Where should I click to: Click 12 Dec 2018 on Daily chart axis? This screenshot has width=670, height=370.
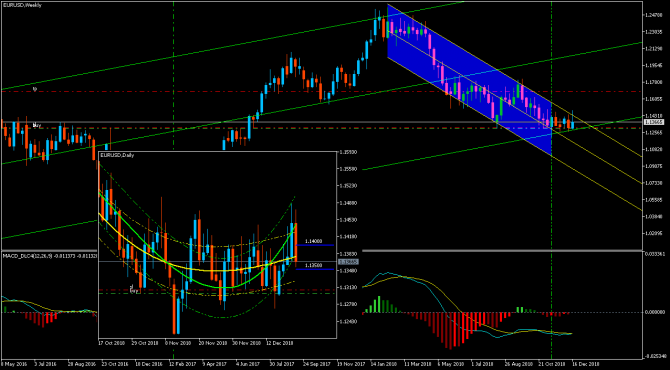point(280,343)
